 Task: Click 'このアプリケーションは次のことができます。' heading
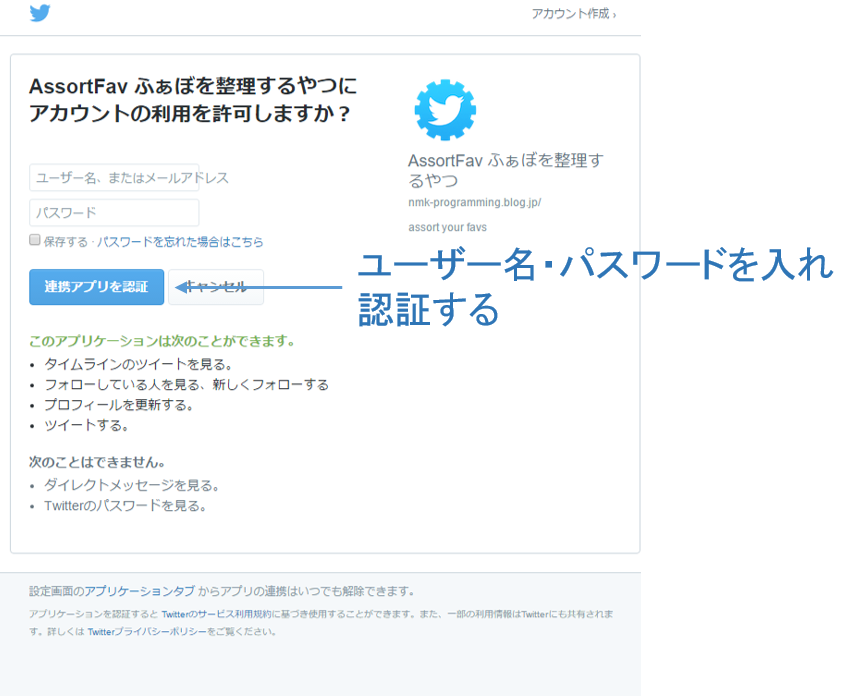[x=162, y=341]
